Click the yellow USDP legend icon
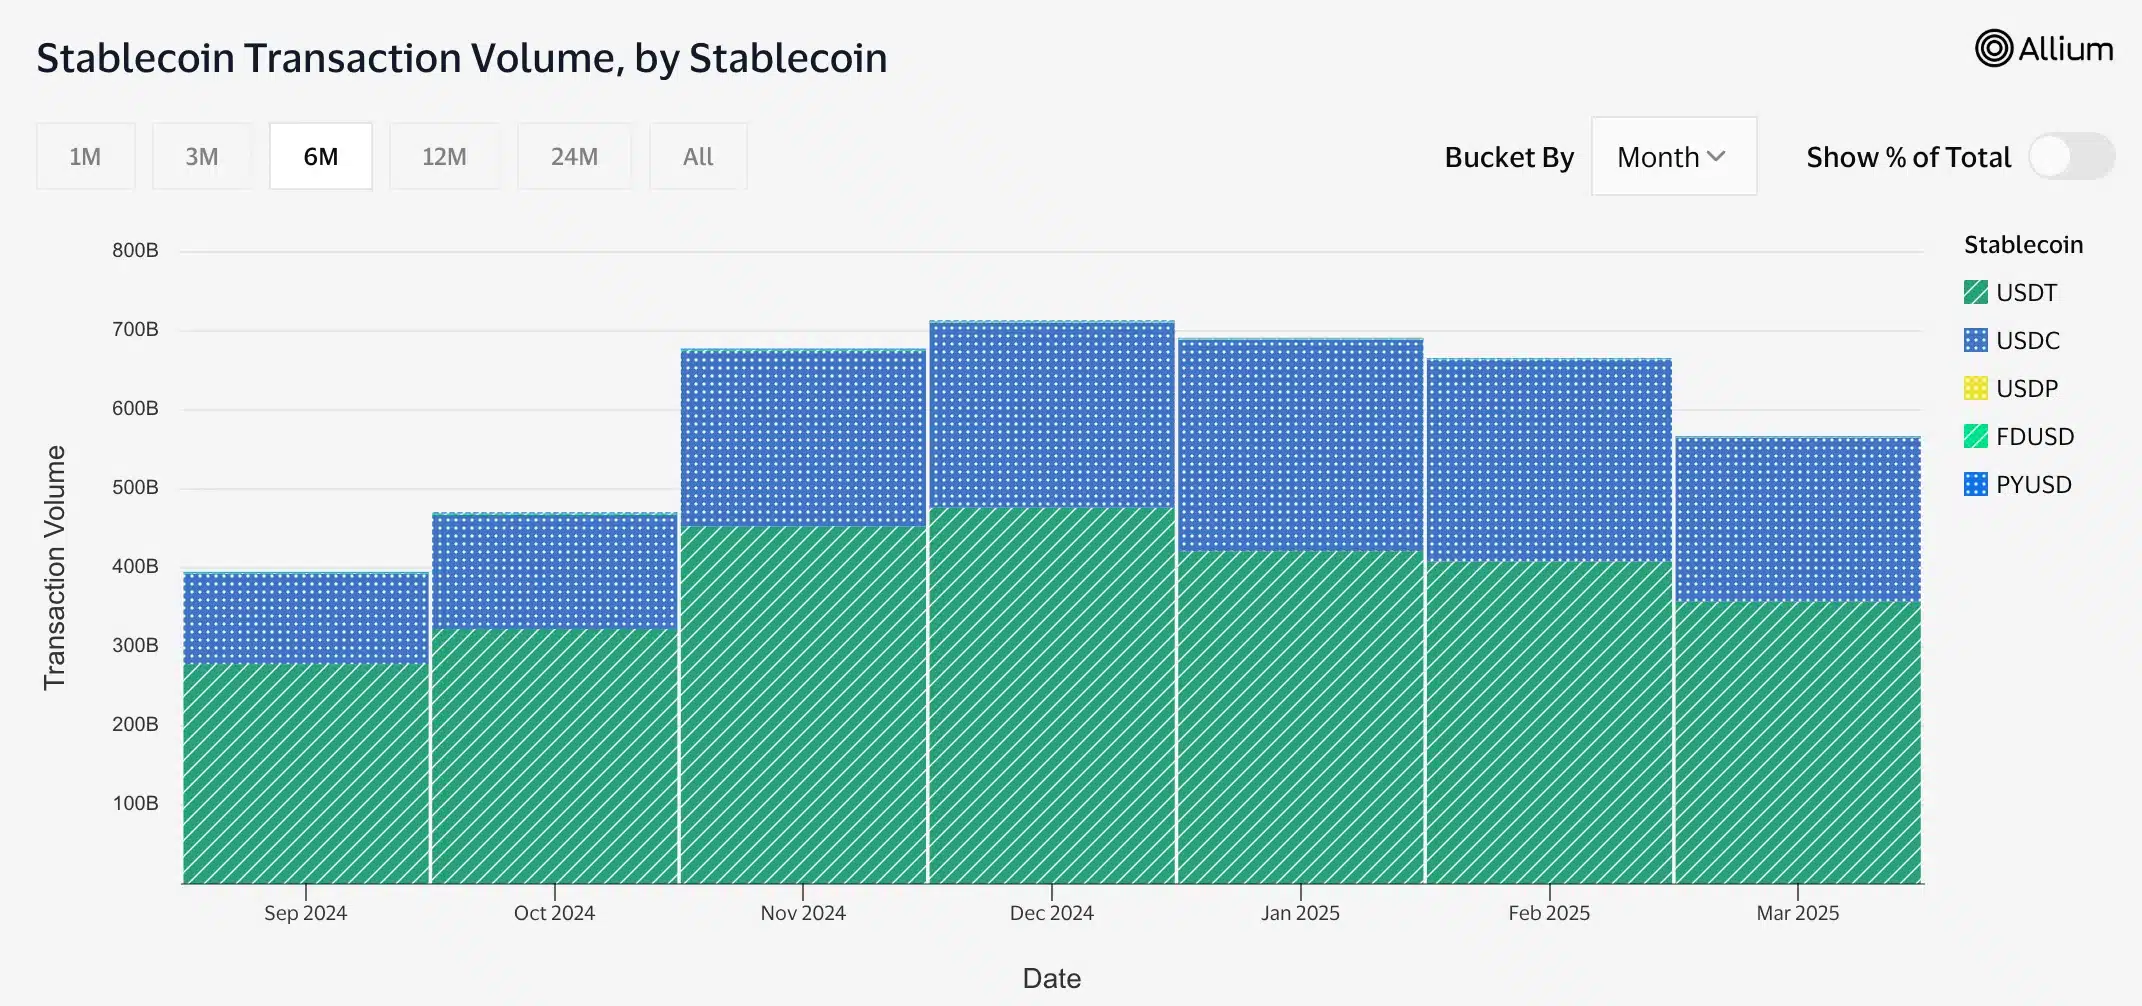2142x1006 pixels. tap(1975, 388)
